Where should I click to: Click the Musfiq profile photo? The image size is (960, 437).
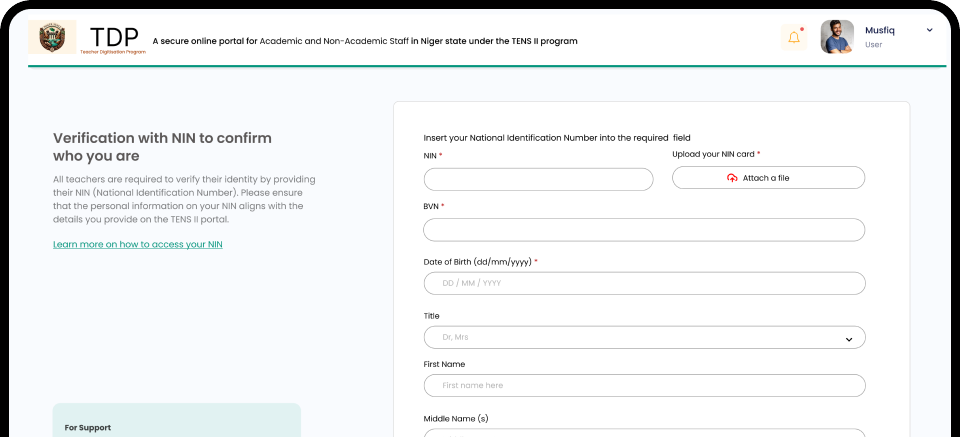click(x=837, y=37)
